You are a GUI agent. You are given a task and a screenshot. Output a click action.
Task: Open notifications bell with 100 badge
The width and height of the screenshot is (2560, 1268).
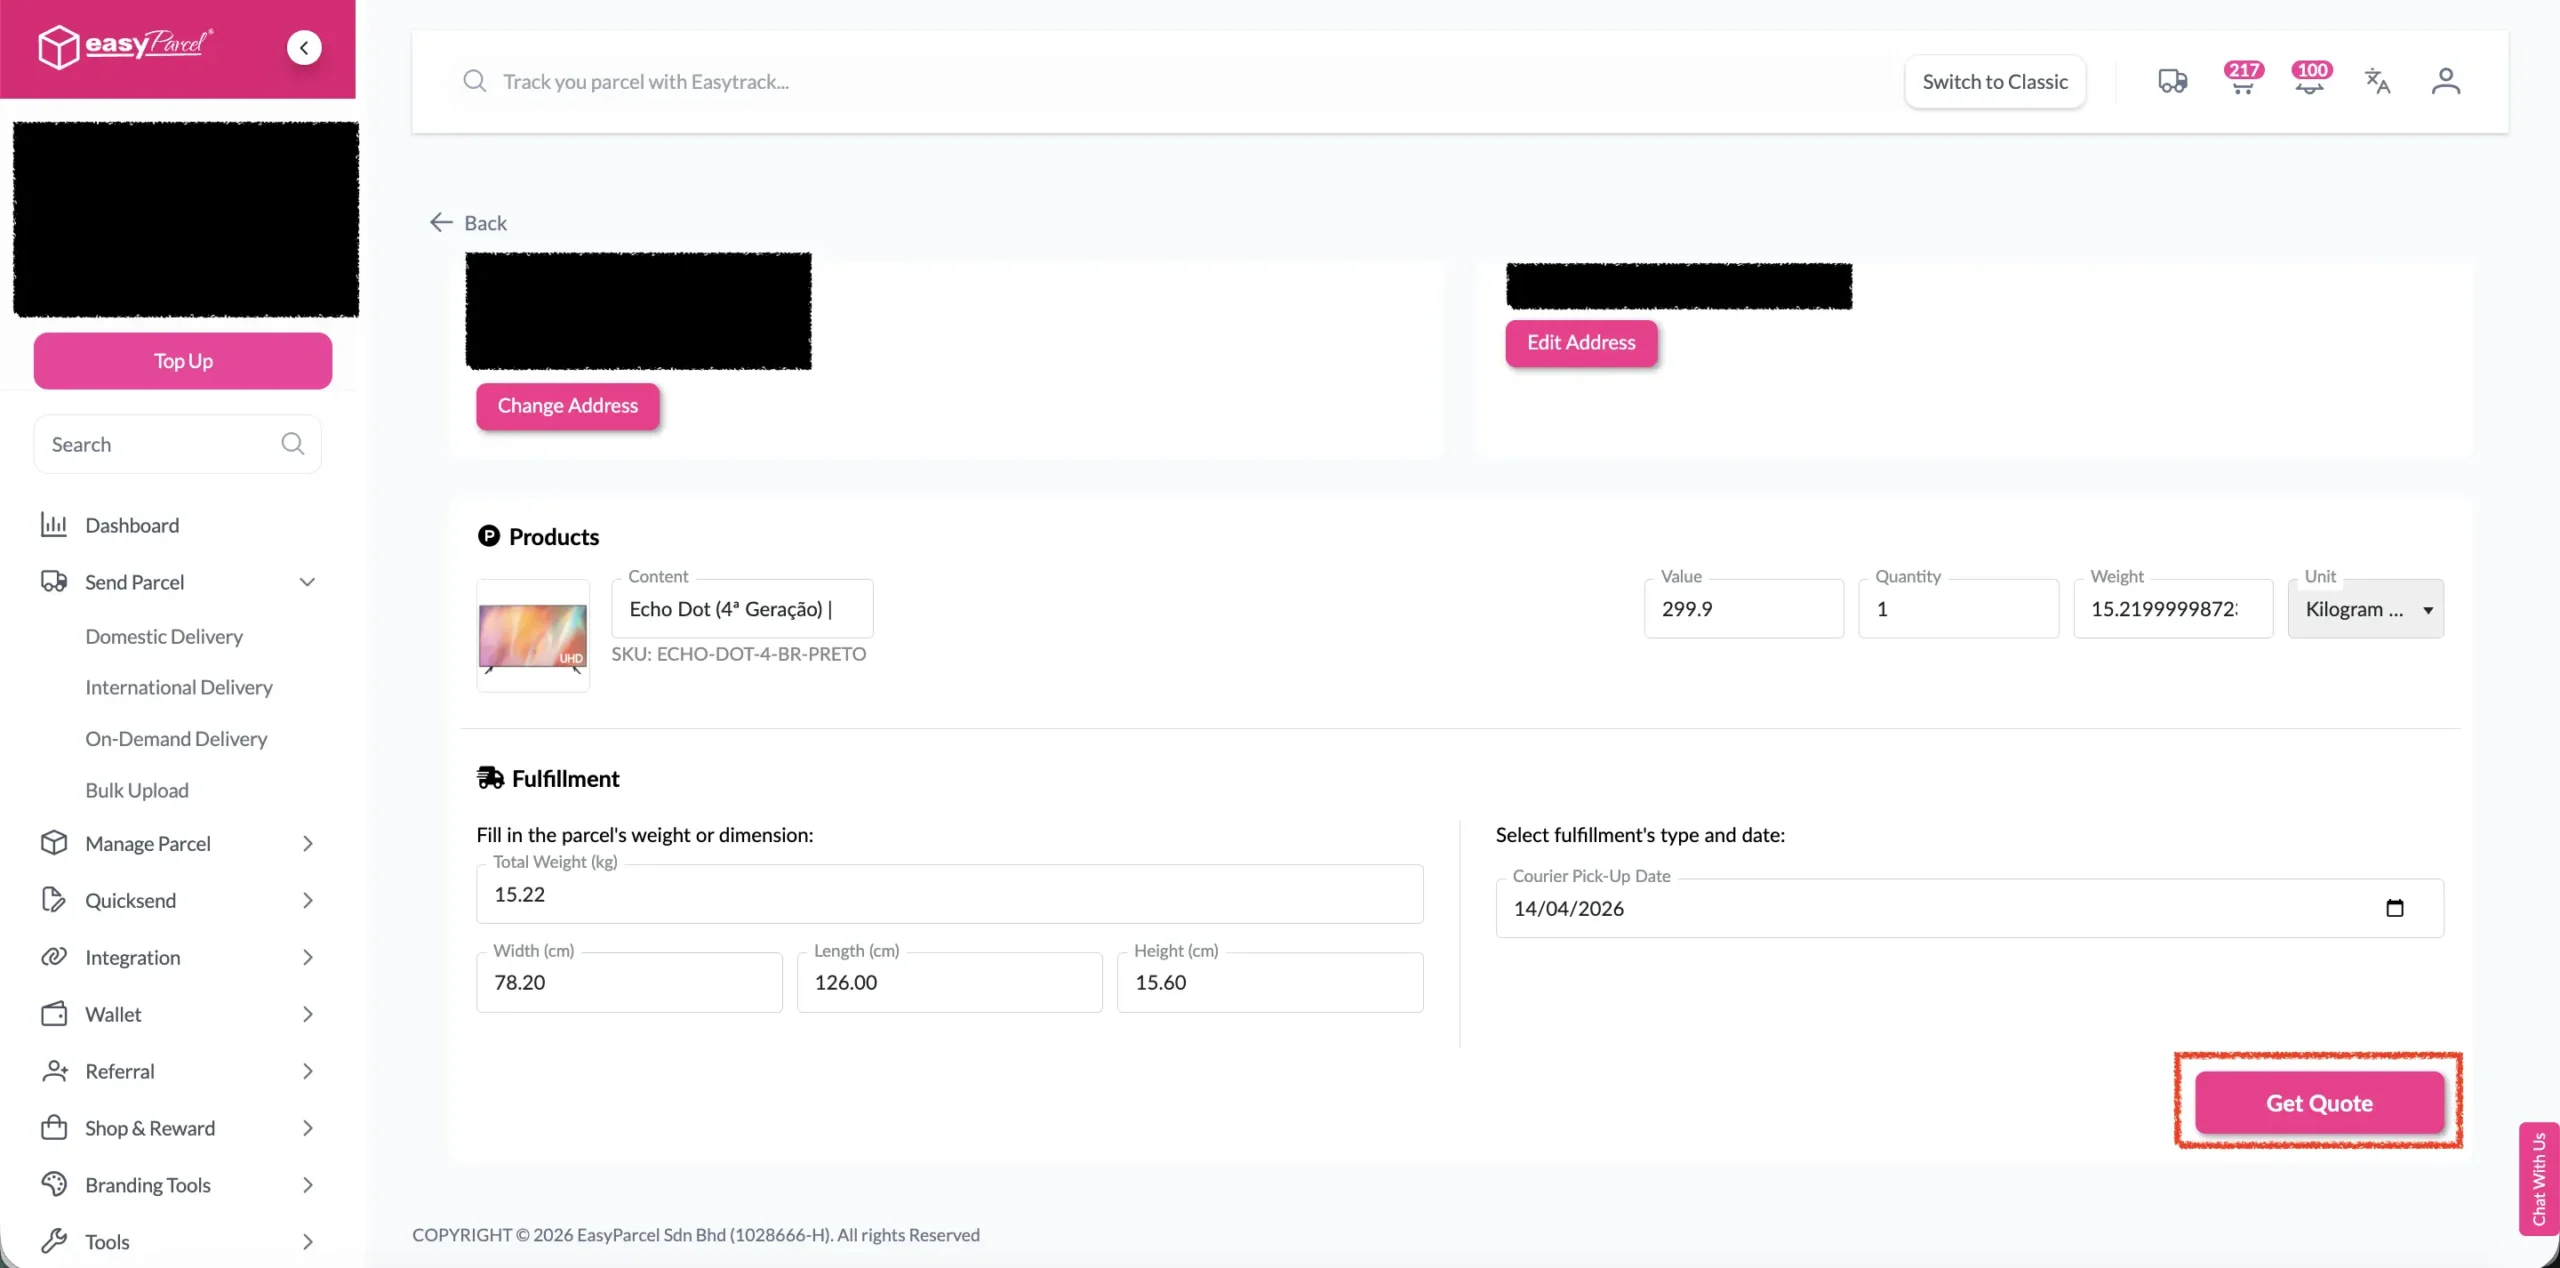[2310, 79]
